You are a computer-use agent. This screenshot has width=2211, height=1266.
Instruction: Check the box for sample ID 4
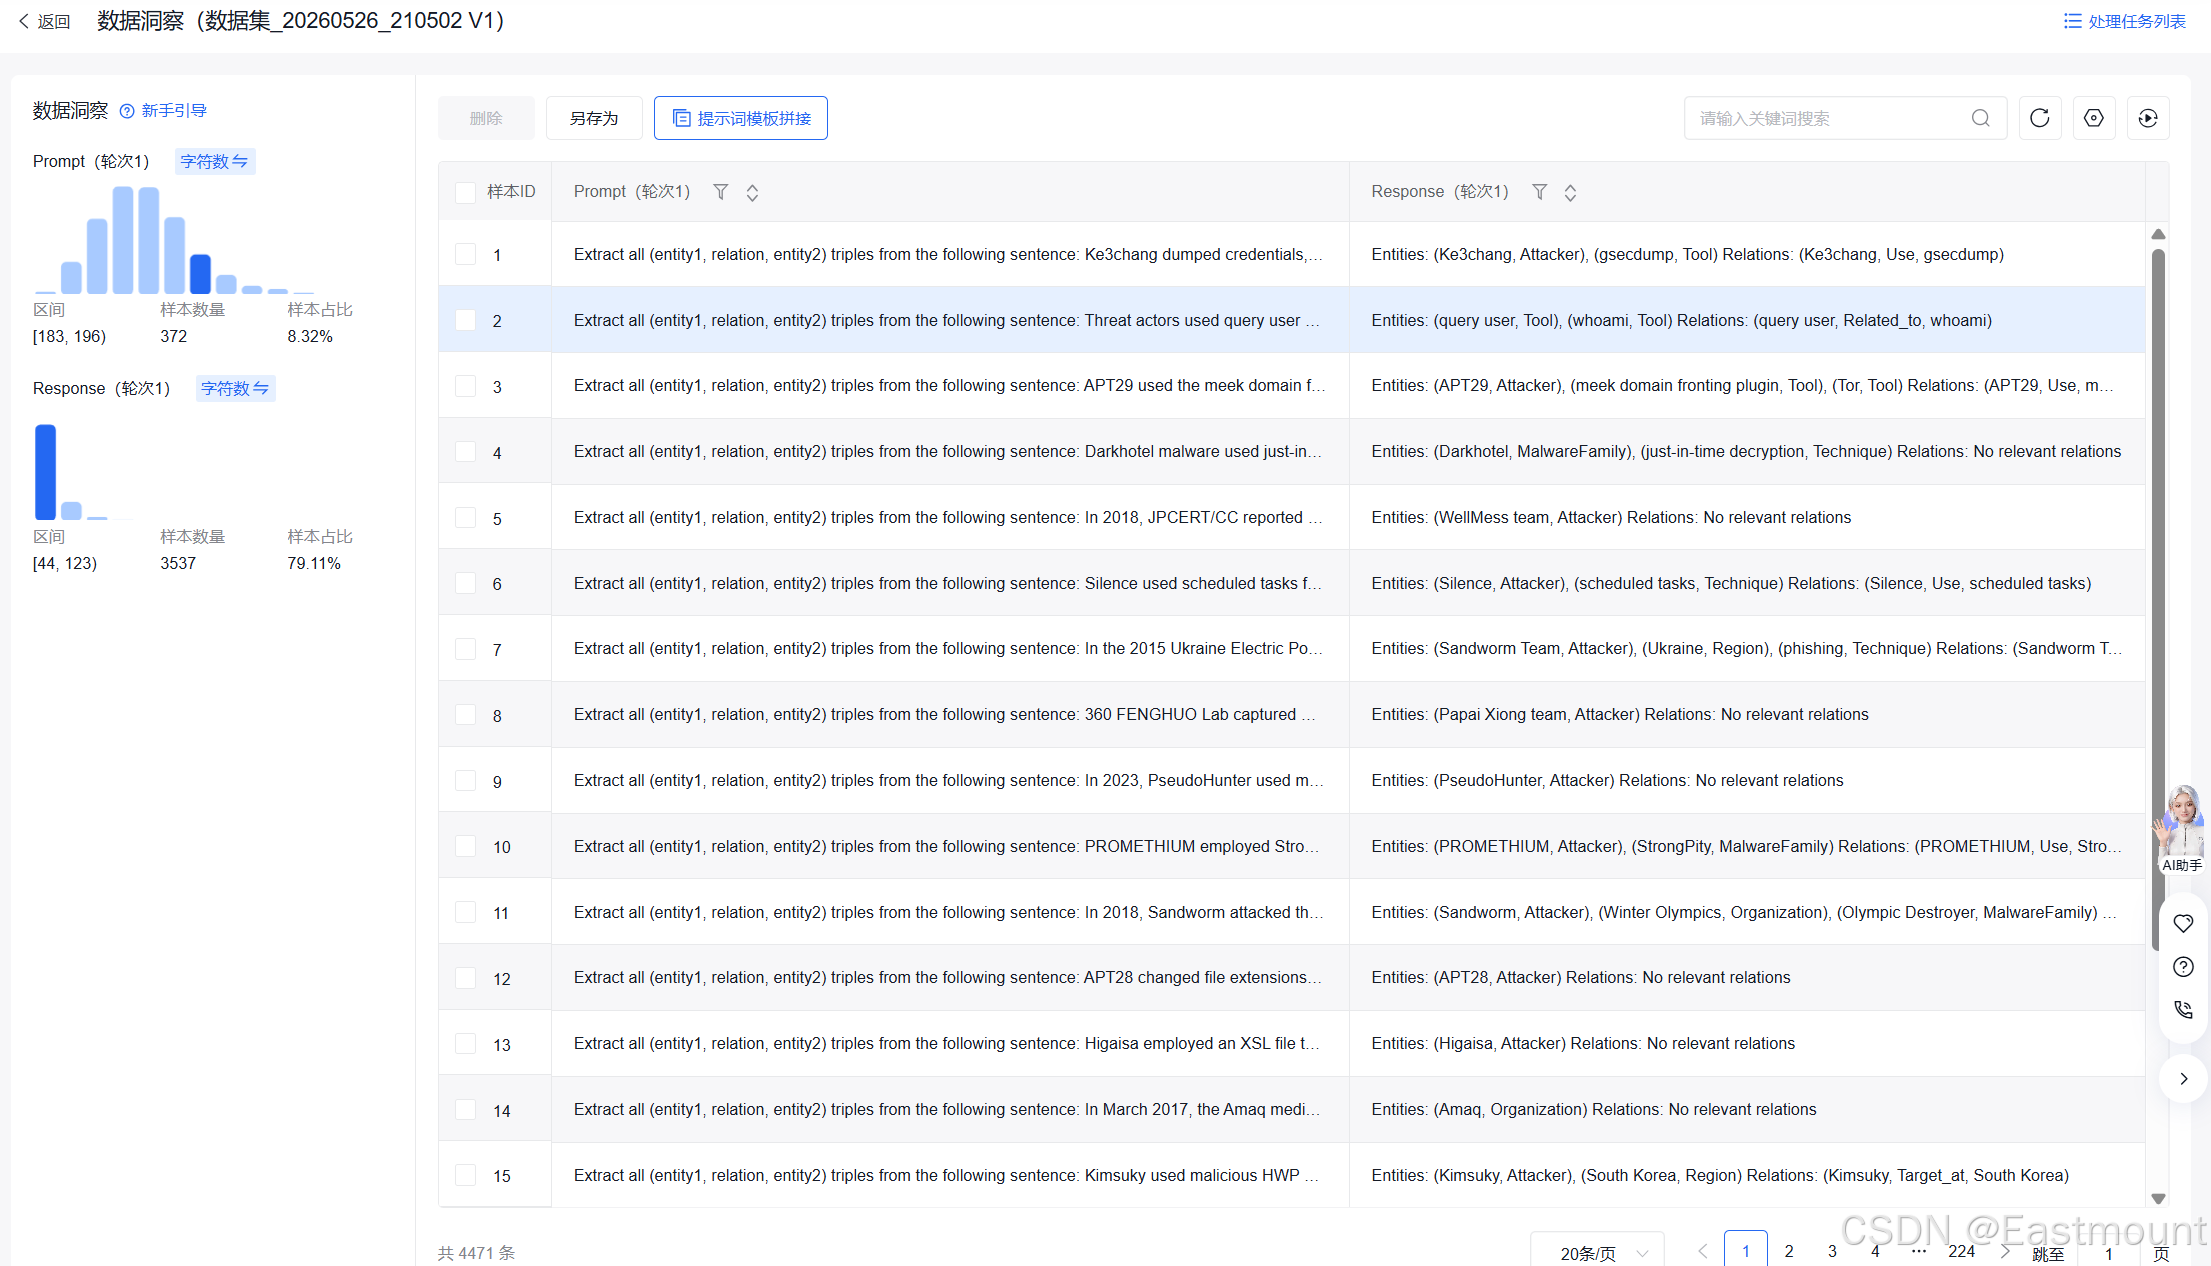(465, 452)
